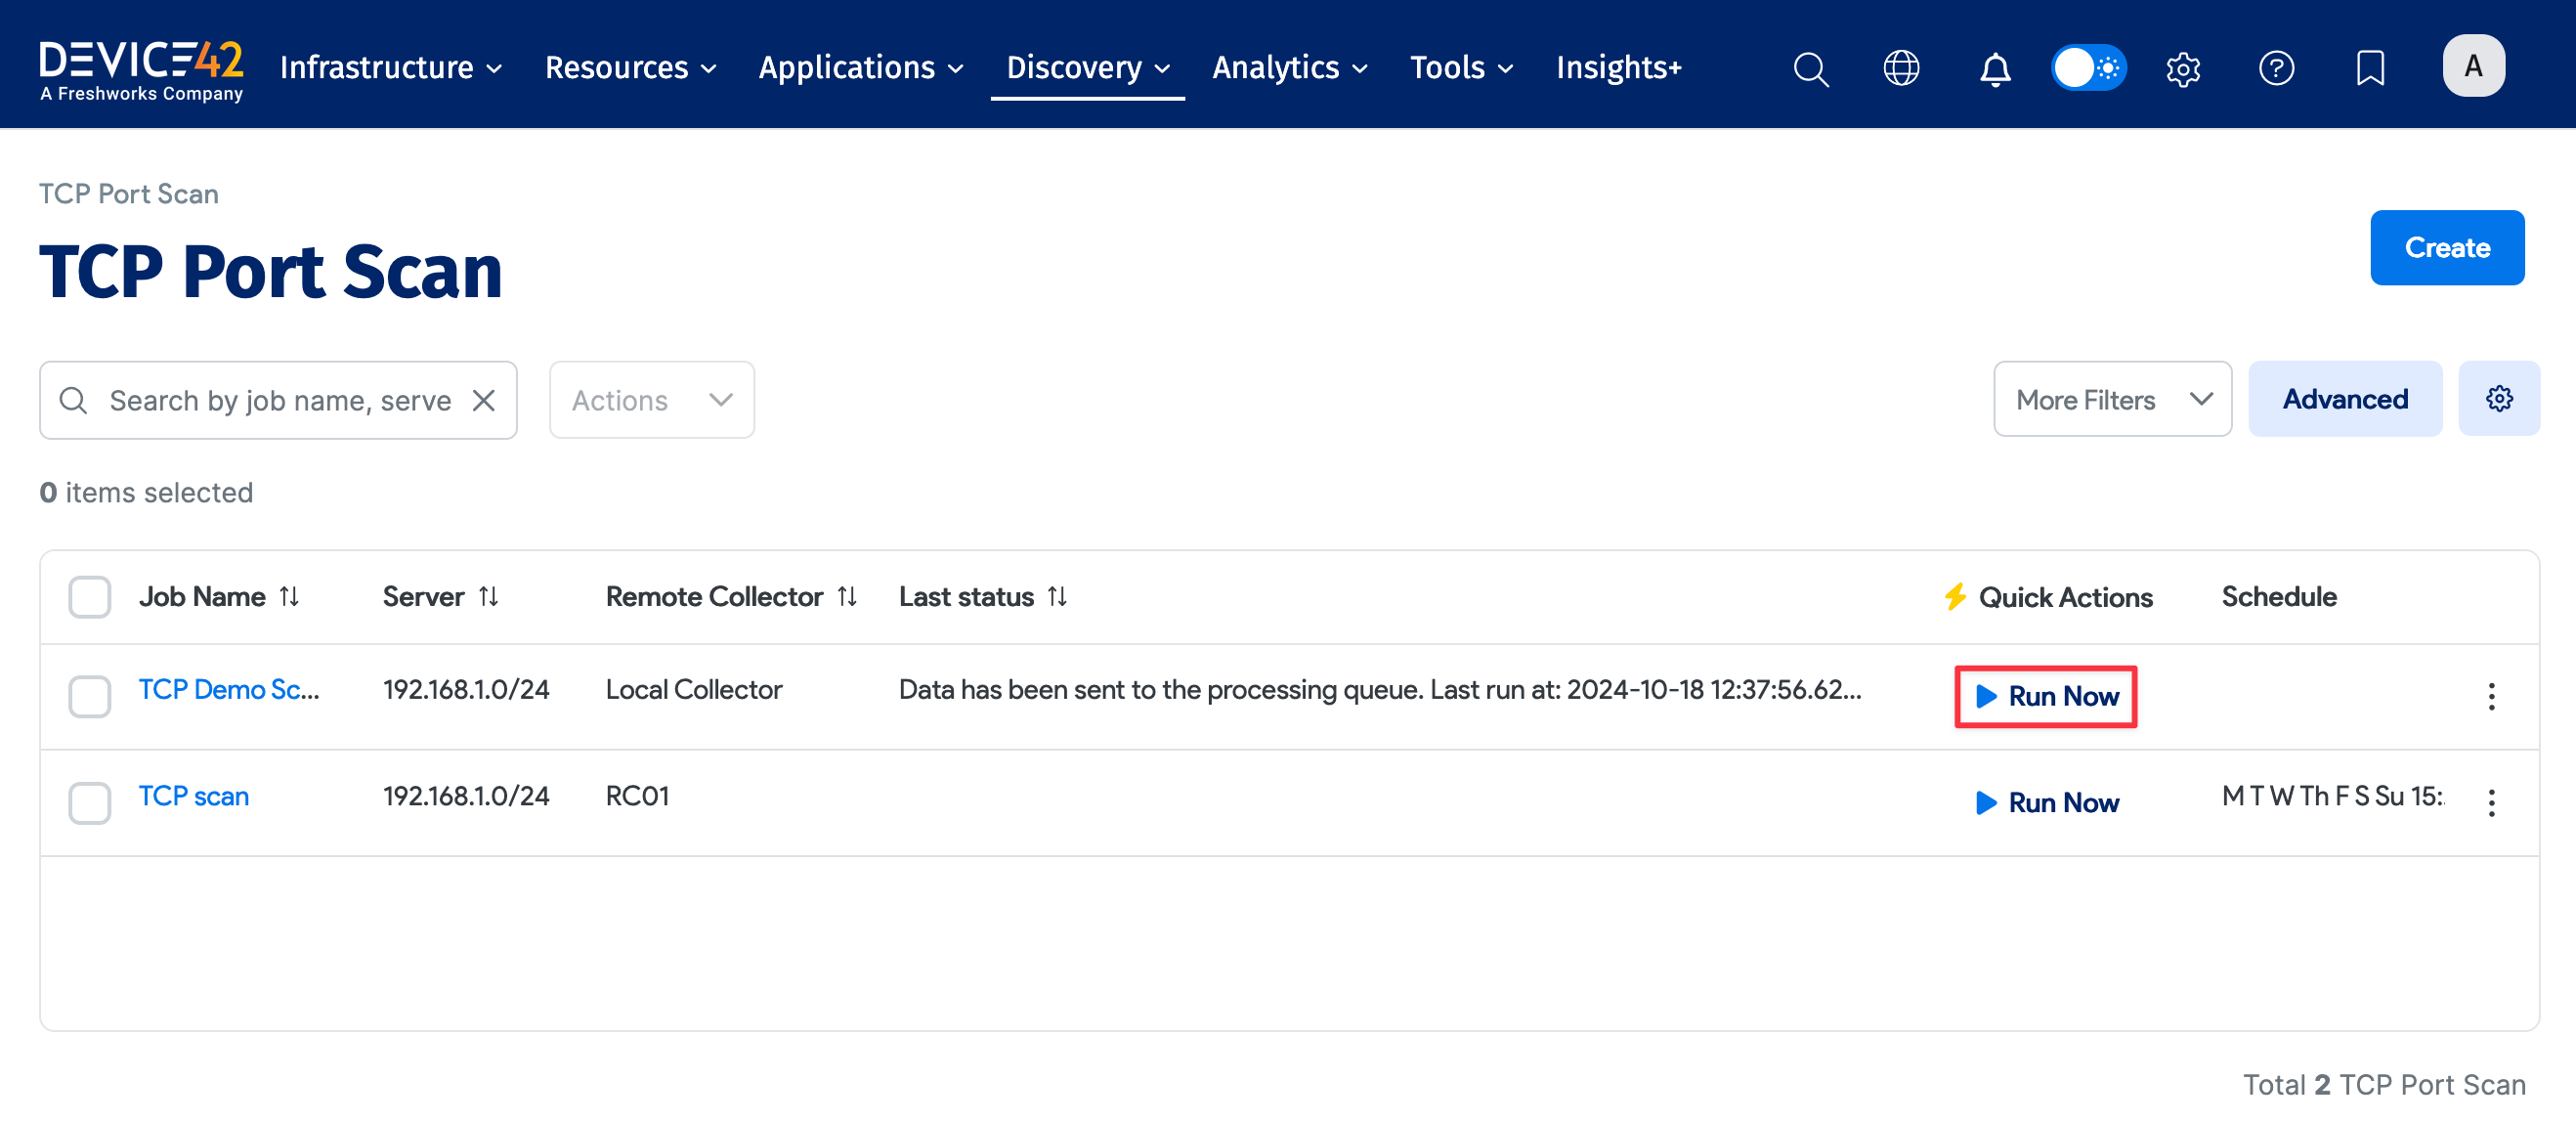
Task: Open the globe language icon
Action: [1901, 68]
